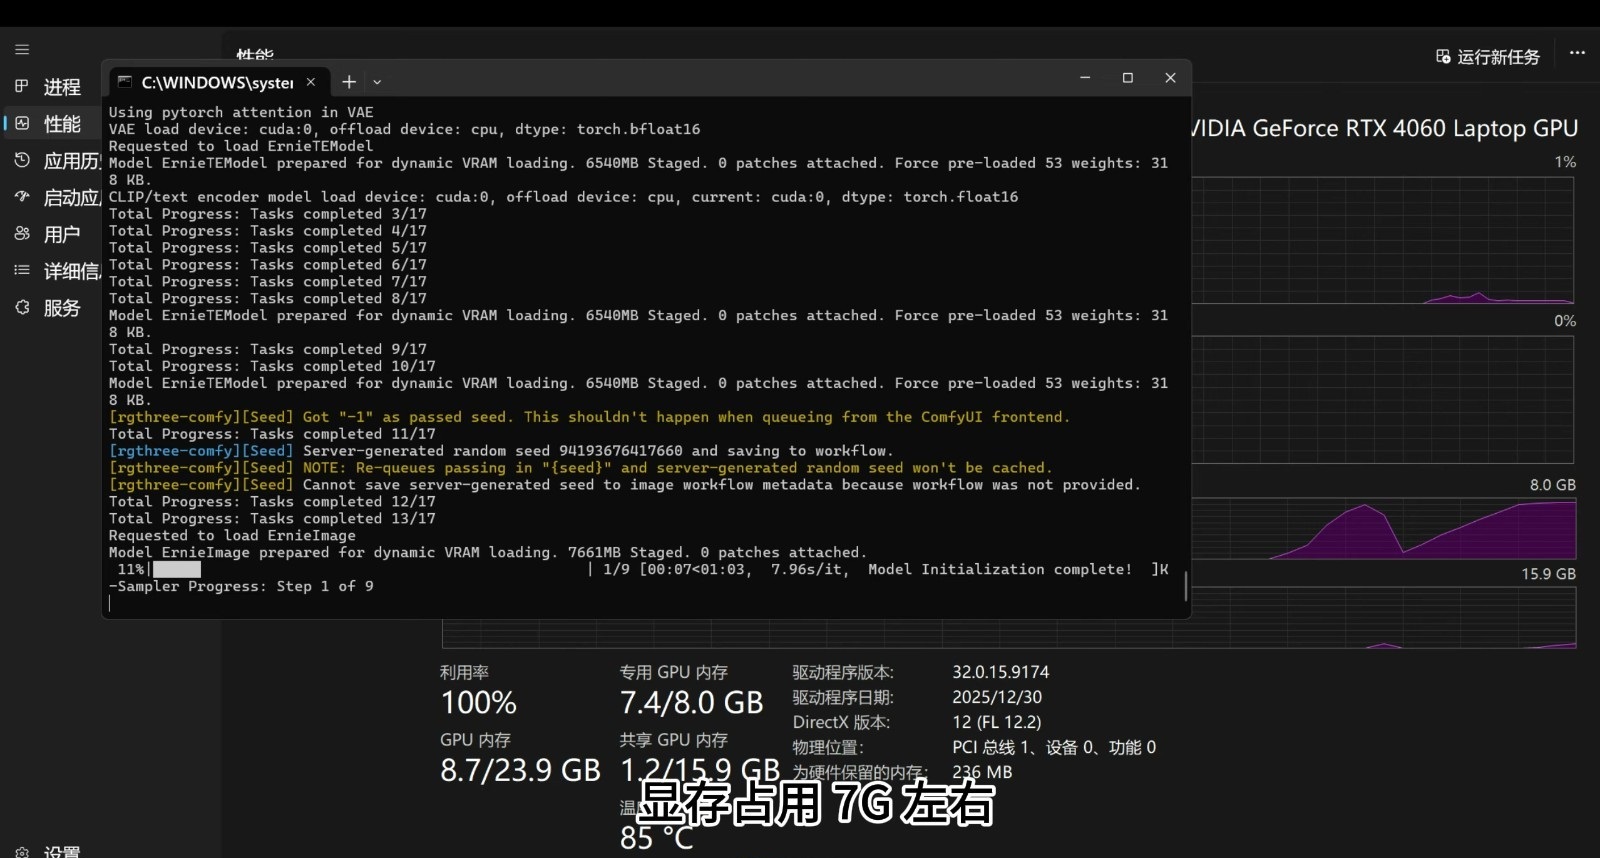
Task: Click the 236 MB hardware reserved memory value
Action: pos(982,772)
